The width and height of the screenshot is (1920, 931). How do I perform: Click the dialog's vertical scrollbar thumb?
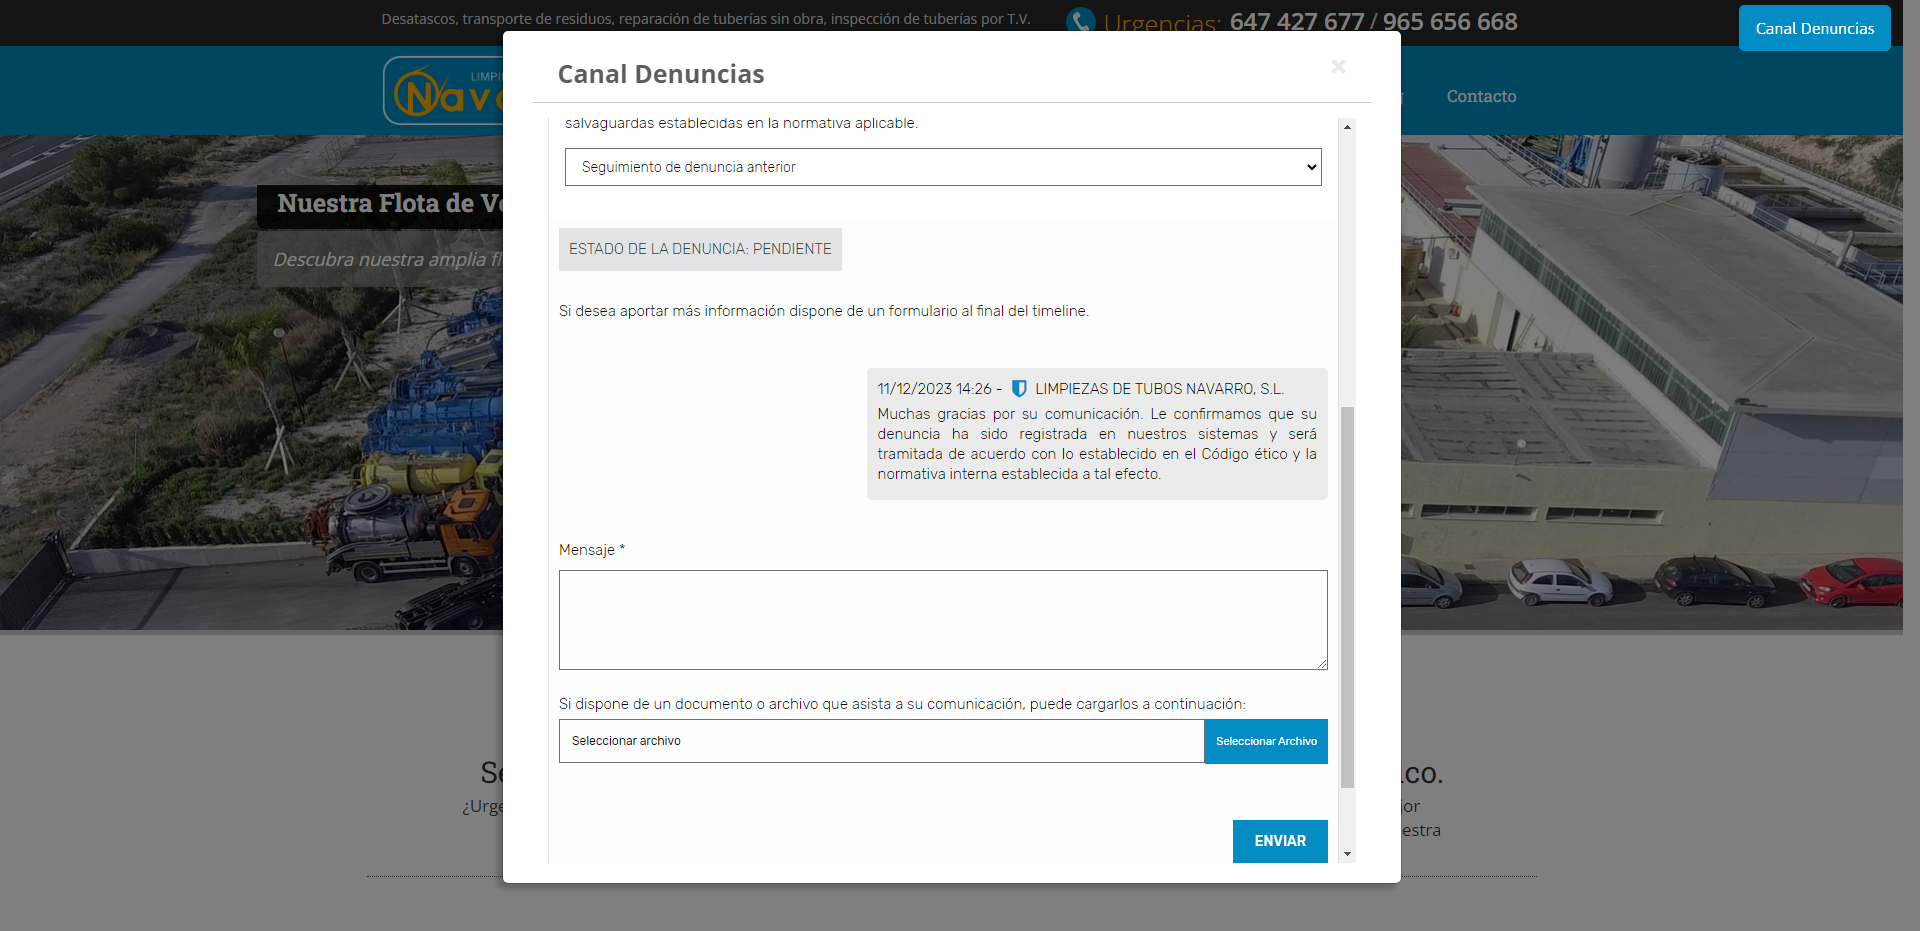pyautogui.click(x=1347, y=597)
